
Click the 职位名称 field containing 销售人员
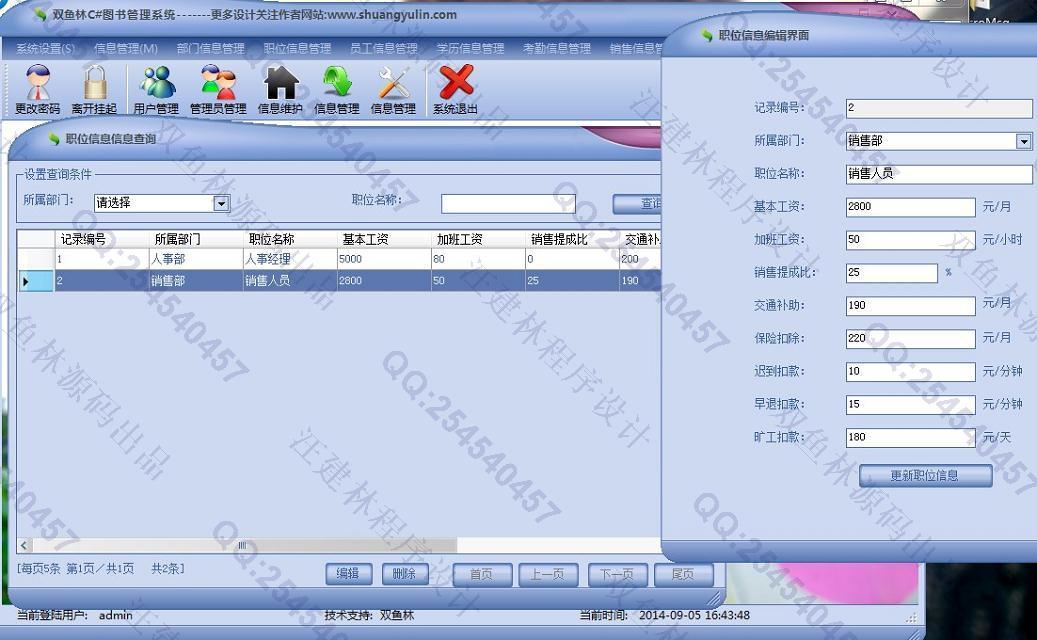(939, 174)
